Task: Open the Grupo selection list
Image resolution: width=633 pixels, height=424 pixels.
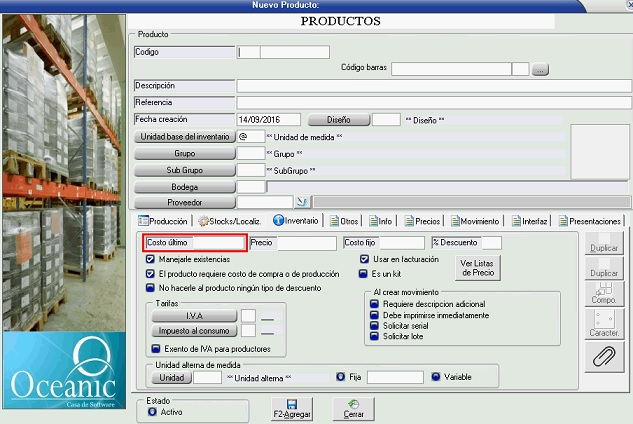Action: pyautogui.click(x=185, y=153)
